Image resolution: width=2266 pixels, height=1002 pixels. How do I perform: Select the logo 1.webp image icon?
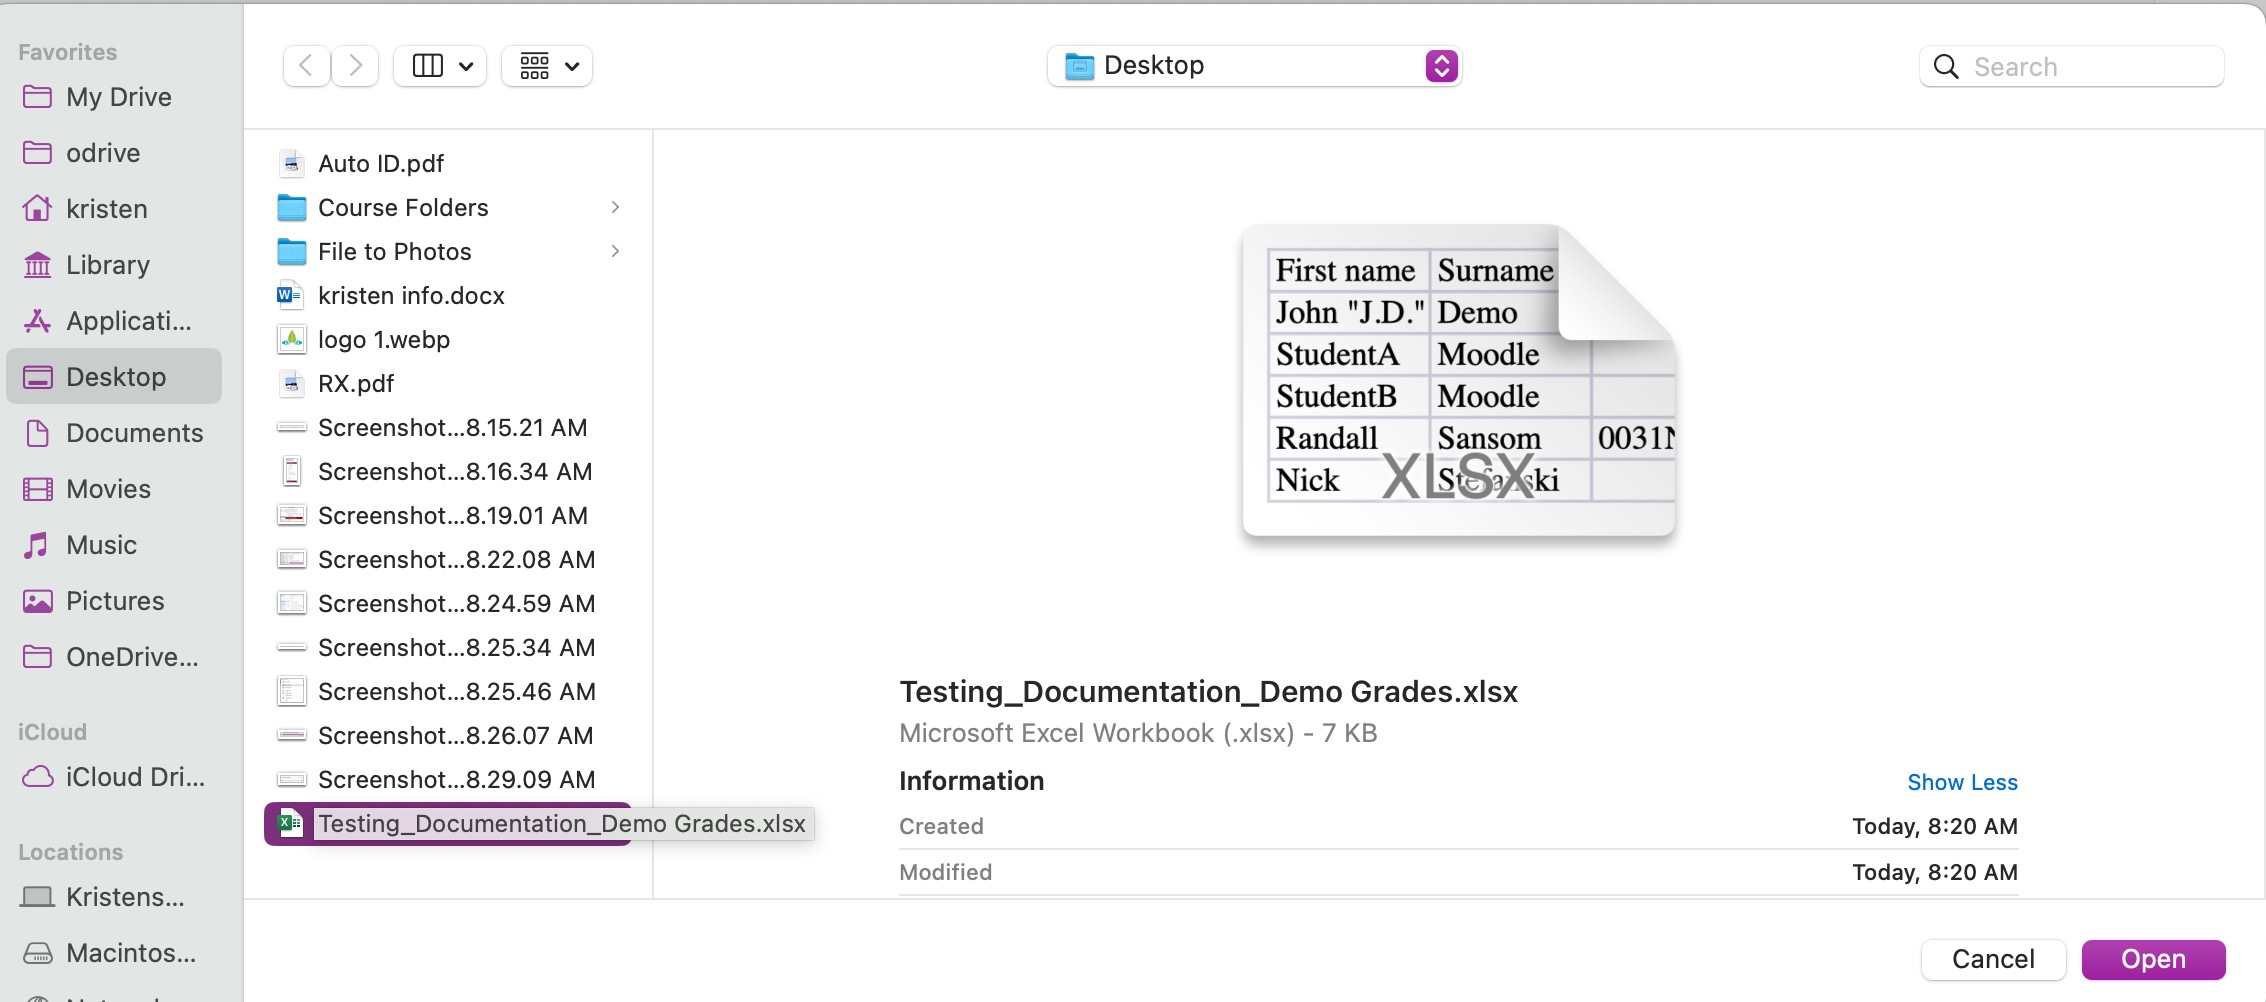tap(291, 339)
